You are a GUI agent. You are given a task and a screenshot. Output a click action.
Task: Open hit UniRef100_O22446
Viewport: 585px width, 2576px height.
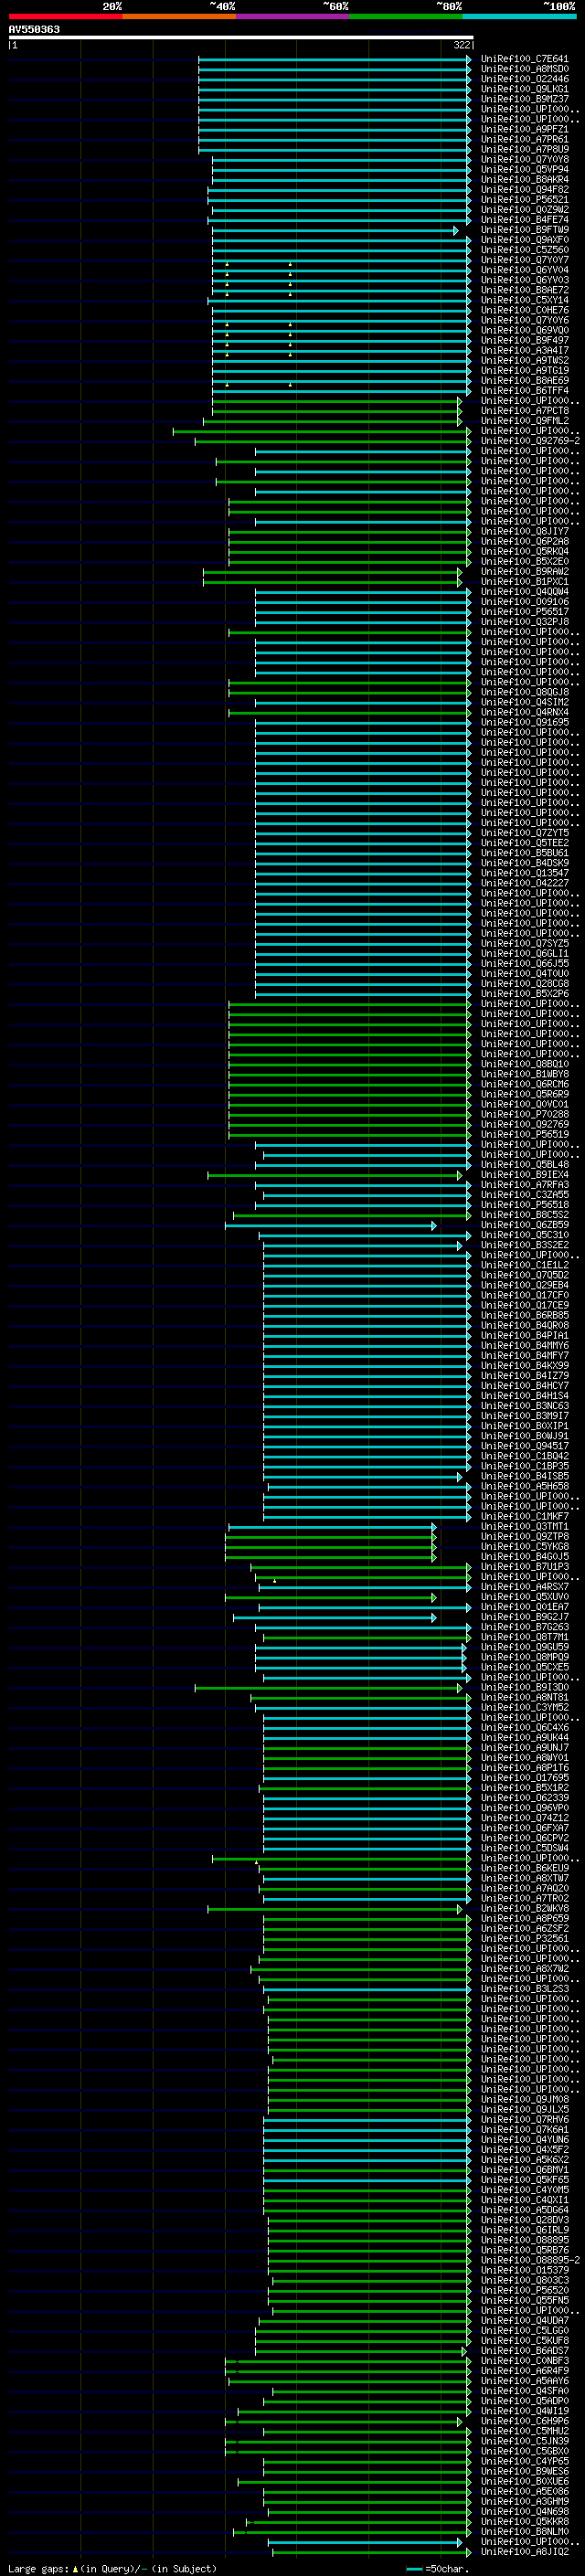click(x=525, y=79)
